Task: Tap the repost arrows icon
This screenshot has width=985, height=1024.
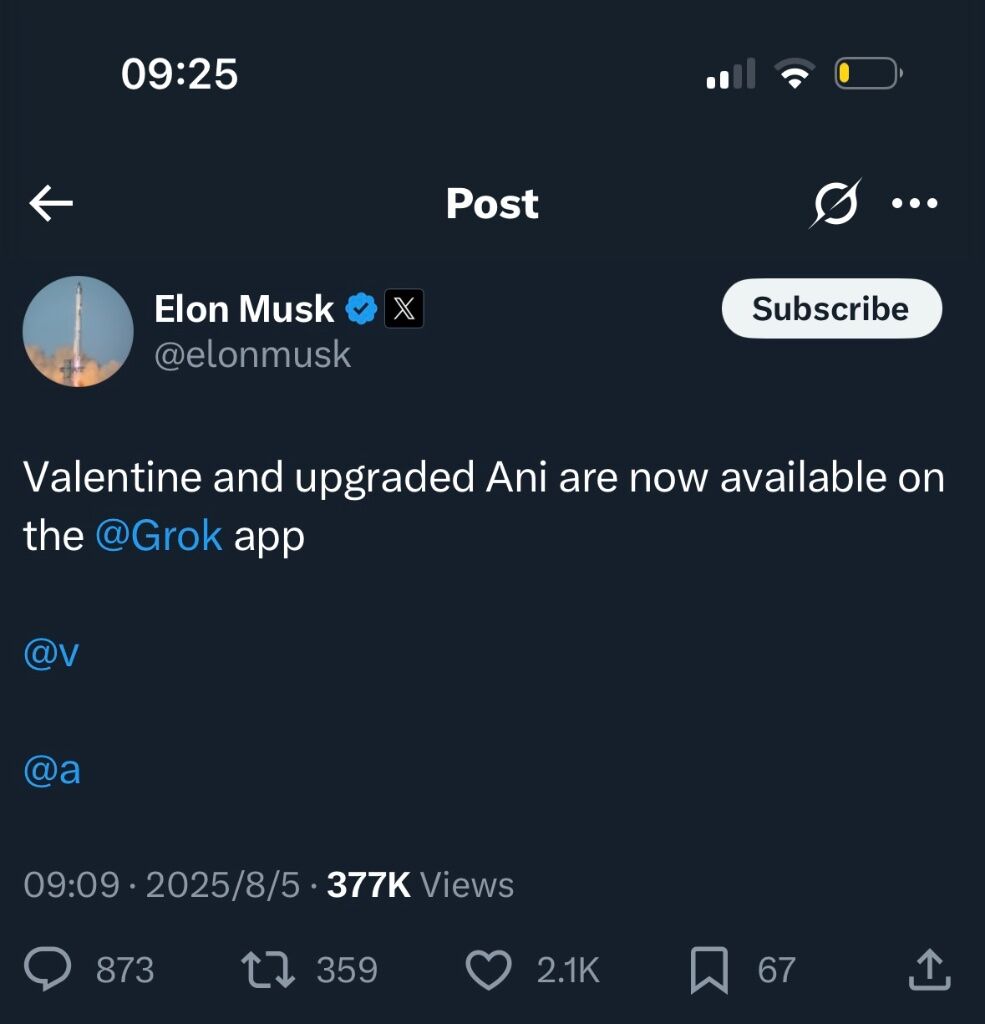Action: (x=267, y=969)
